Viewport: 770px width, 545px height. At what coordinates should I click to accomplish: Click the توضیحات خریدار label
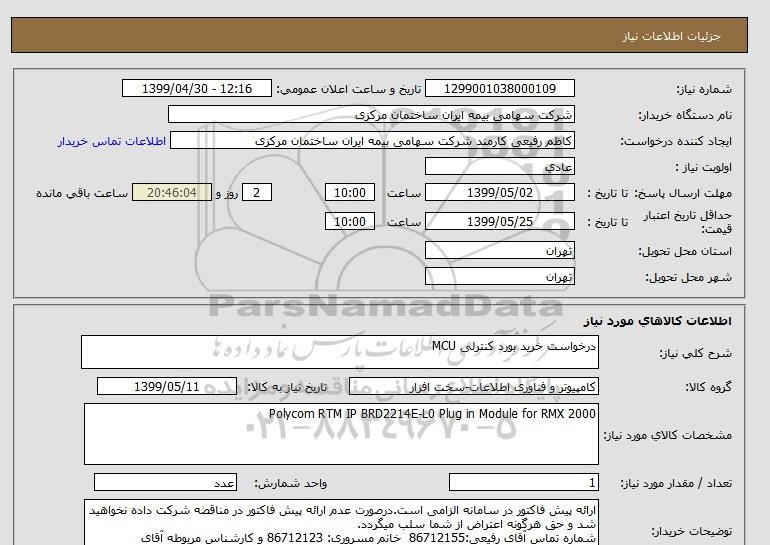point(691,531)
